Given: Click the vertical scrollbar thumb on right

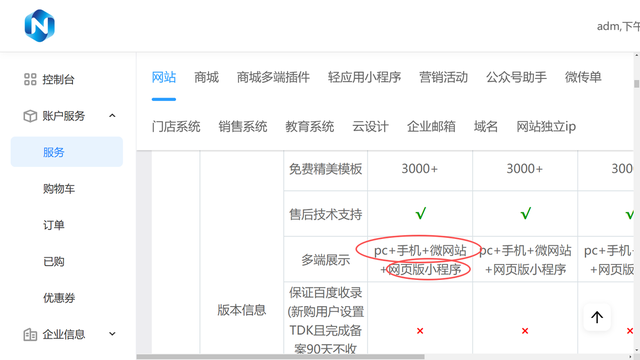Looking at the screenshot, I should 636,84.
